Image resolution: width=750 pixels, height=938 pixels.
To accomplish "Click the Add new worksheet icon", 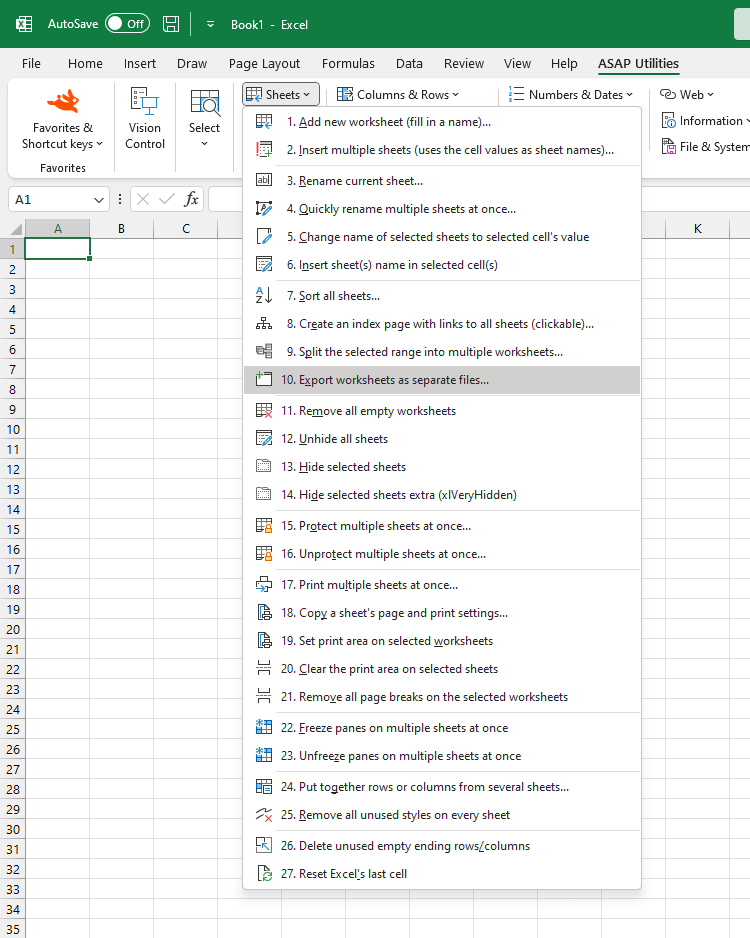I will [x=264, y=122].
